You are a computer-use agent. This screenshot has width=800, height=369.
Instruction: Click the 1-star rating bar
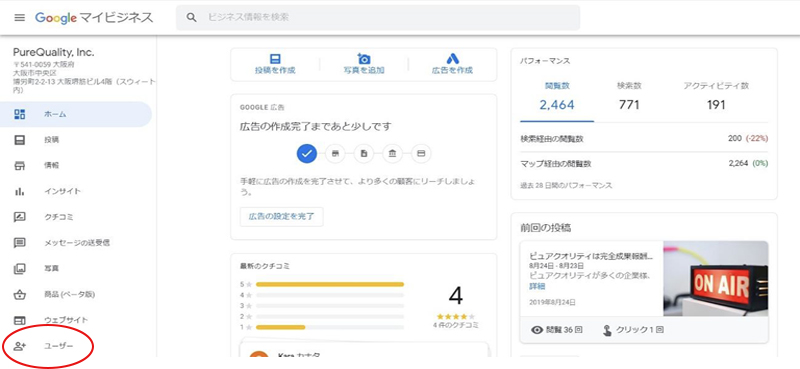tap(330, 327)
